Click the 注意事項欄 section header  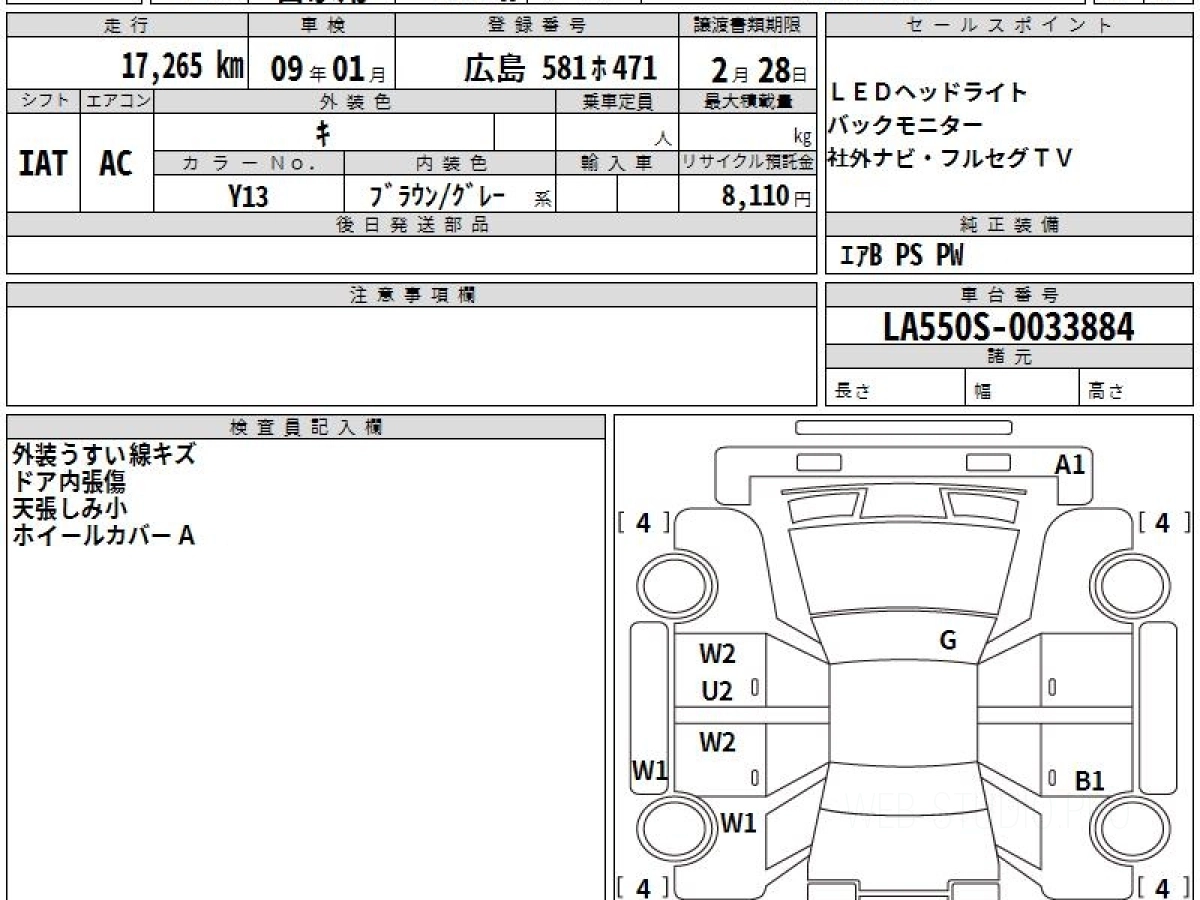pyautogui.click(x=412, y=295)
